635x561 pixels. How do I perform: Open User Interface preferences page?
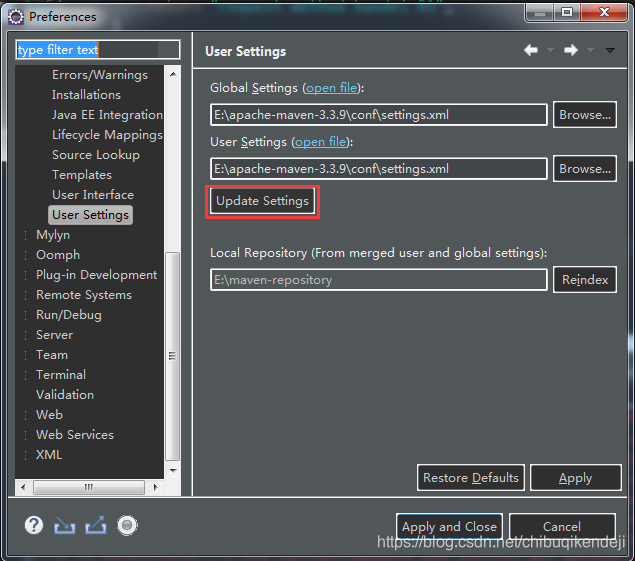pos(93,195)
